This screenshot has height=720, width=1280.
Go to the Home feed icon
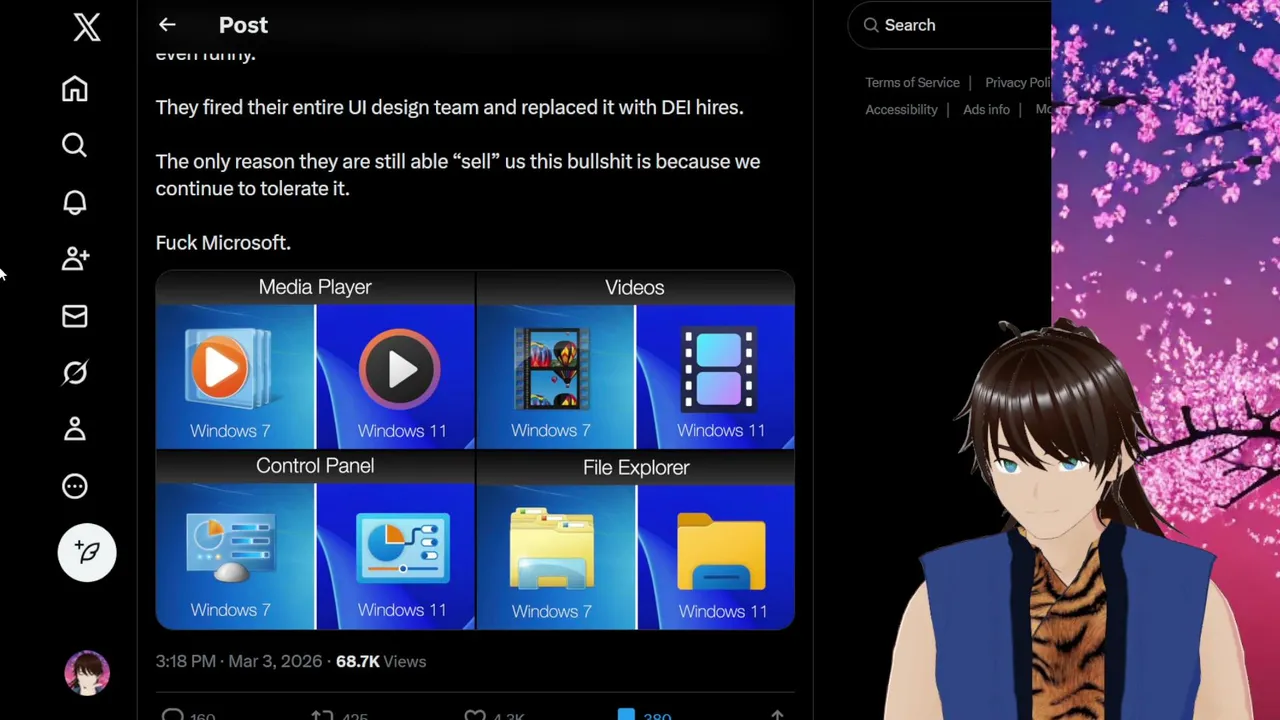[75, 89]
